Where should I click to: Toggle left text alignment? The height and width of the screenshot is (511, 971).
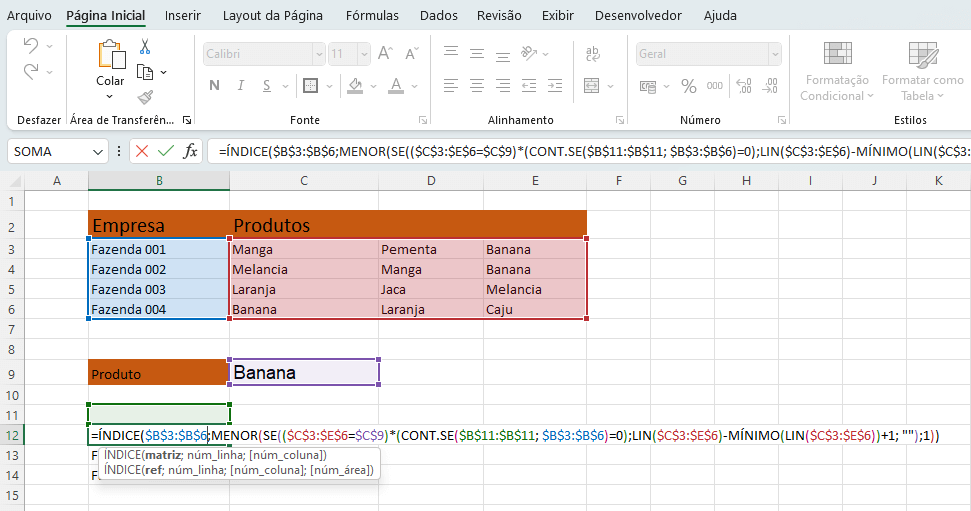[451, 85]
